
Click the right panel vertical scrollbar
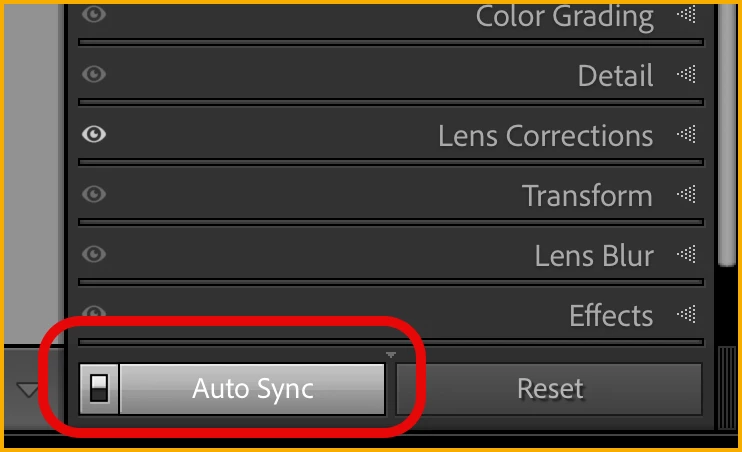(x=726, y=135)
